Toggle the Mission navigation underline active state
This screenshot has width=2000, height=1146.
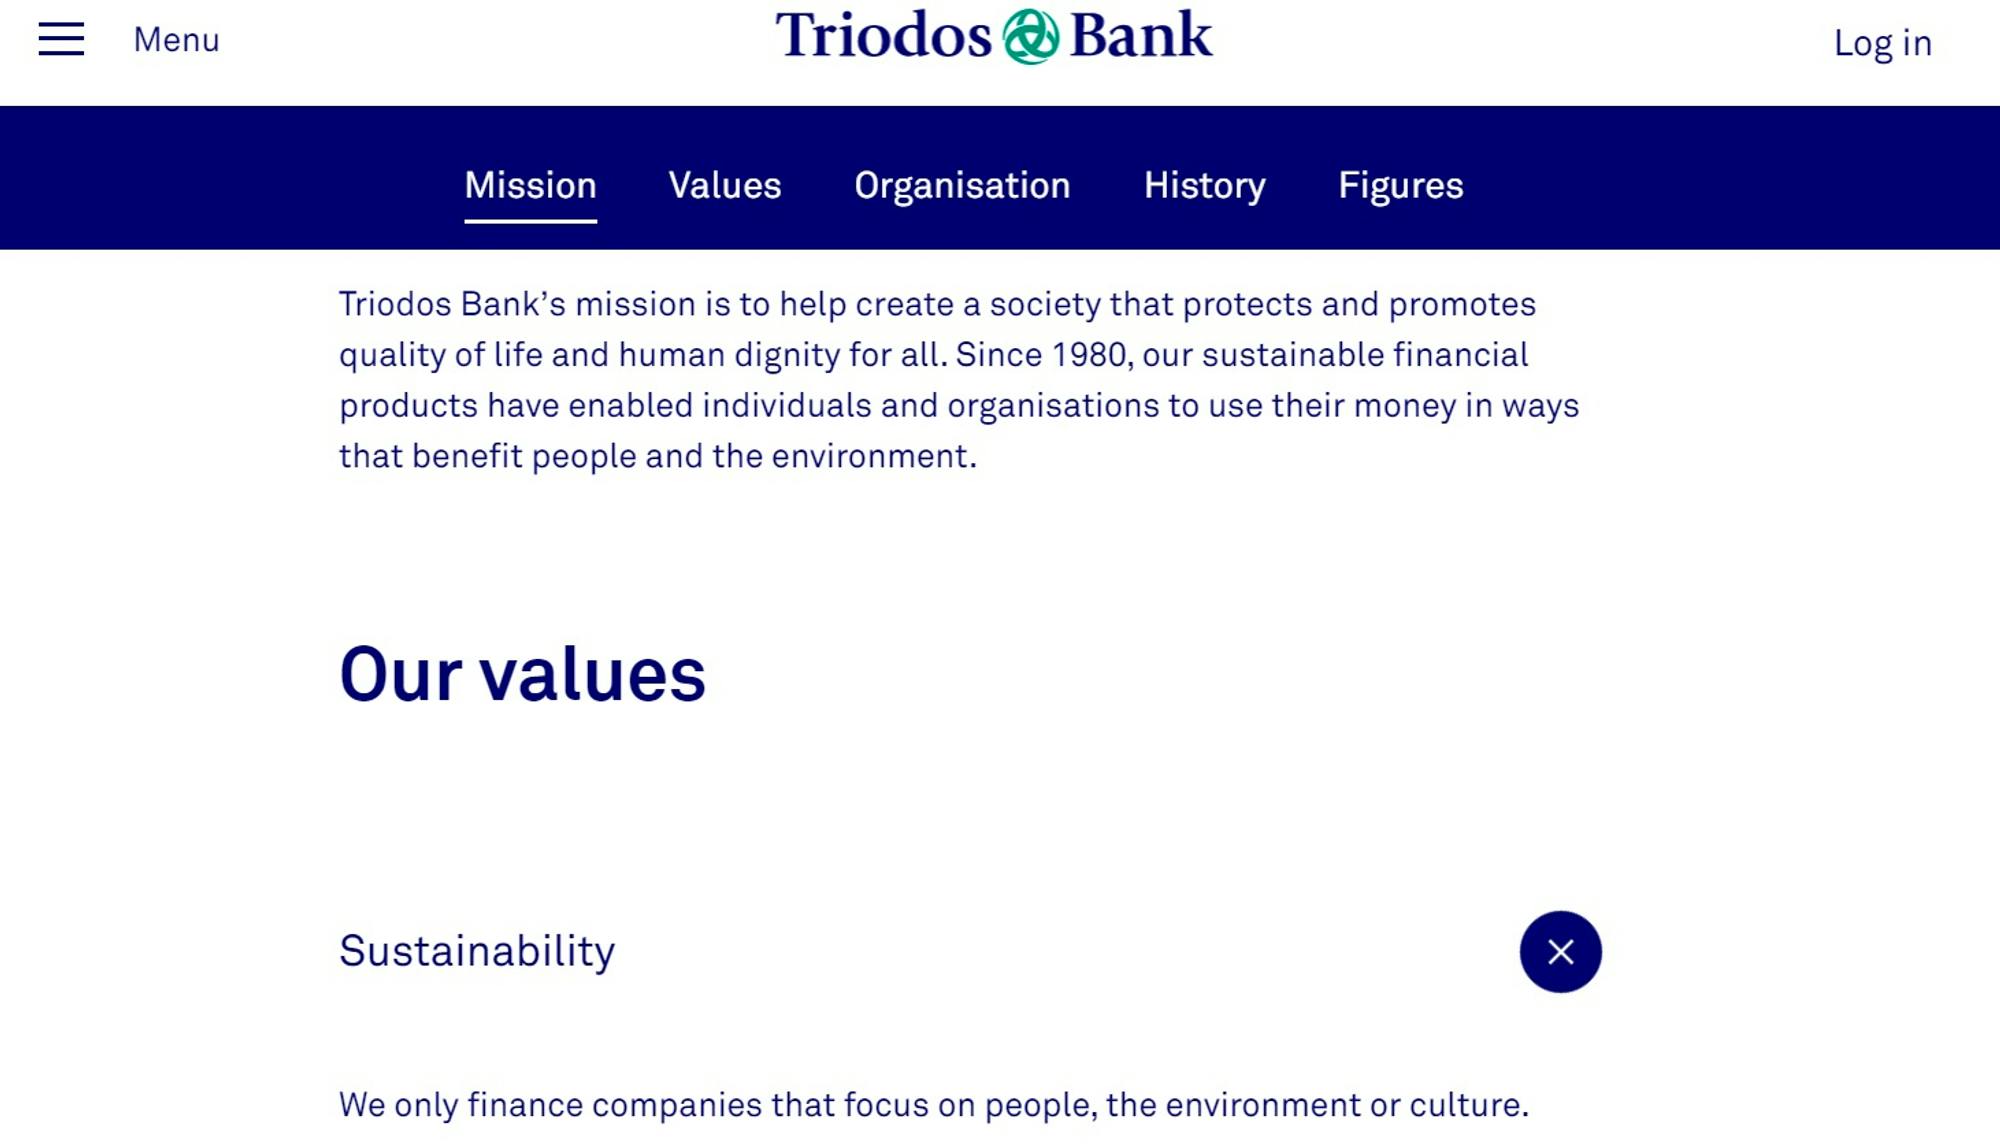pos(530,183)
